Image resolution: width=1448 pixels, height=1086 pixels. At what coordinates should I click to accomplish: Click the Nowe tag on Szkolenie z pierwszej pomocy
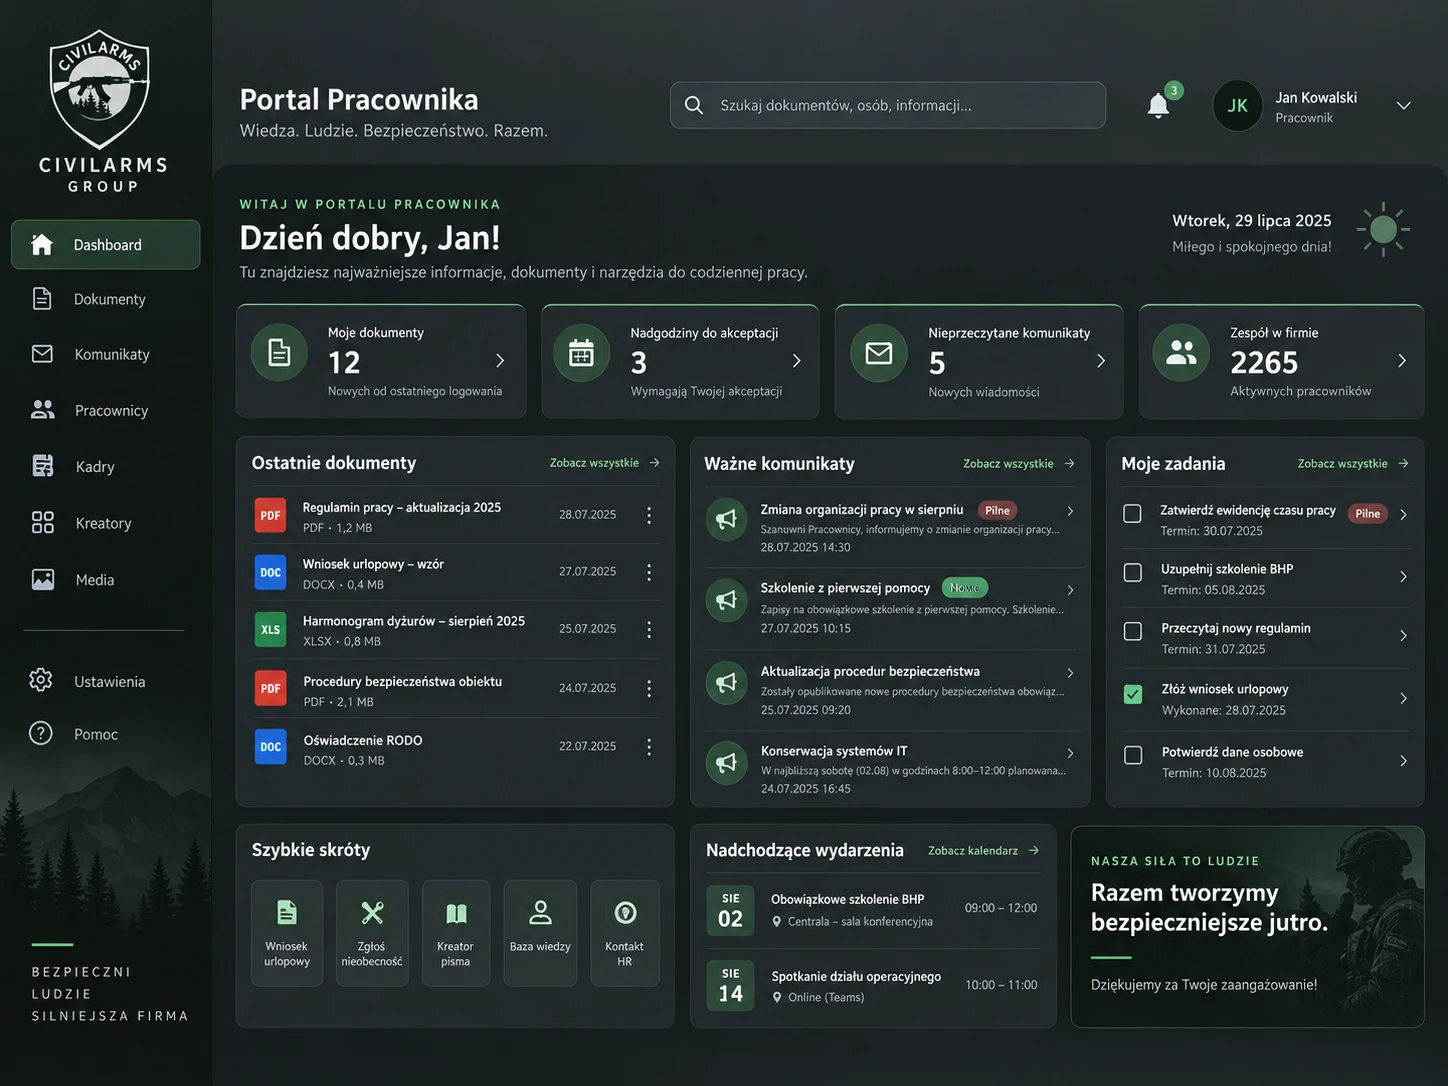964,588
